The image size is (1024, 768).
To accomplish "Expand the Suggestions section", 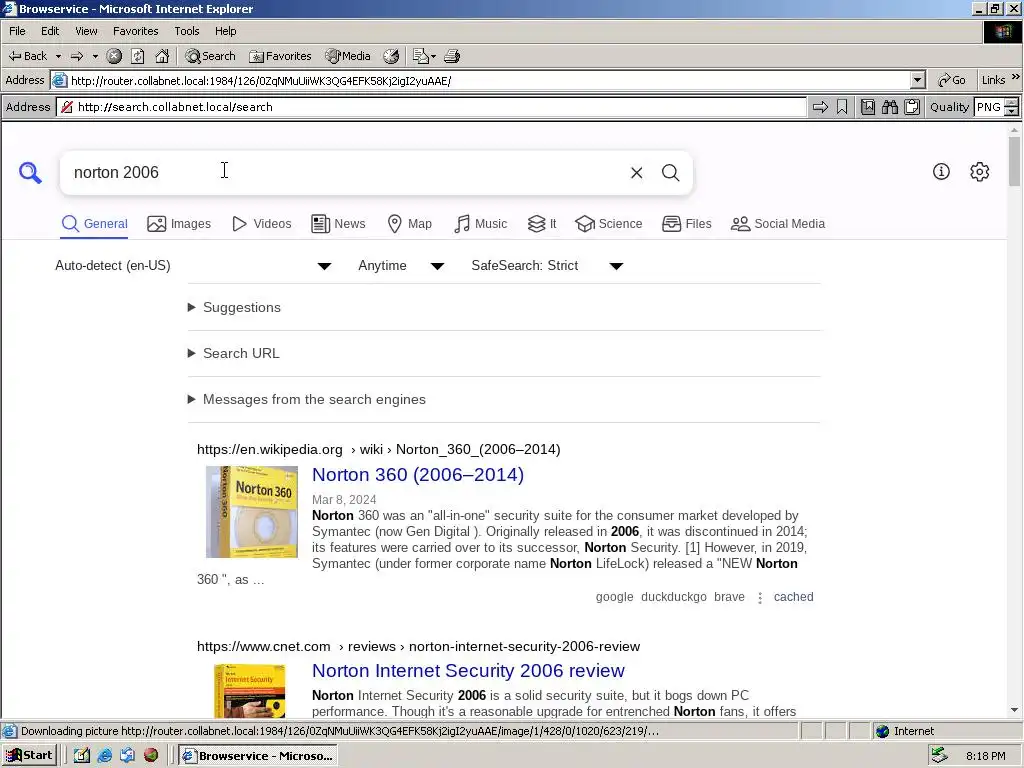I will click(234, 308).
